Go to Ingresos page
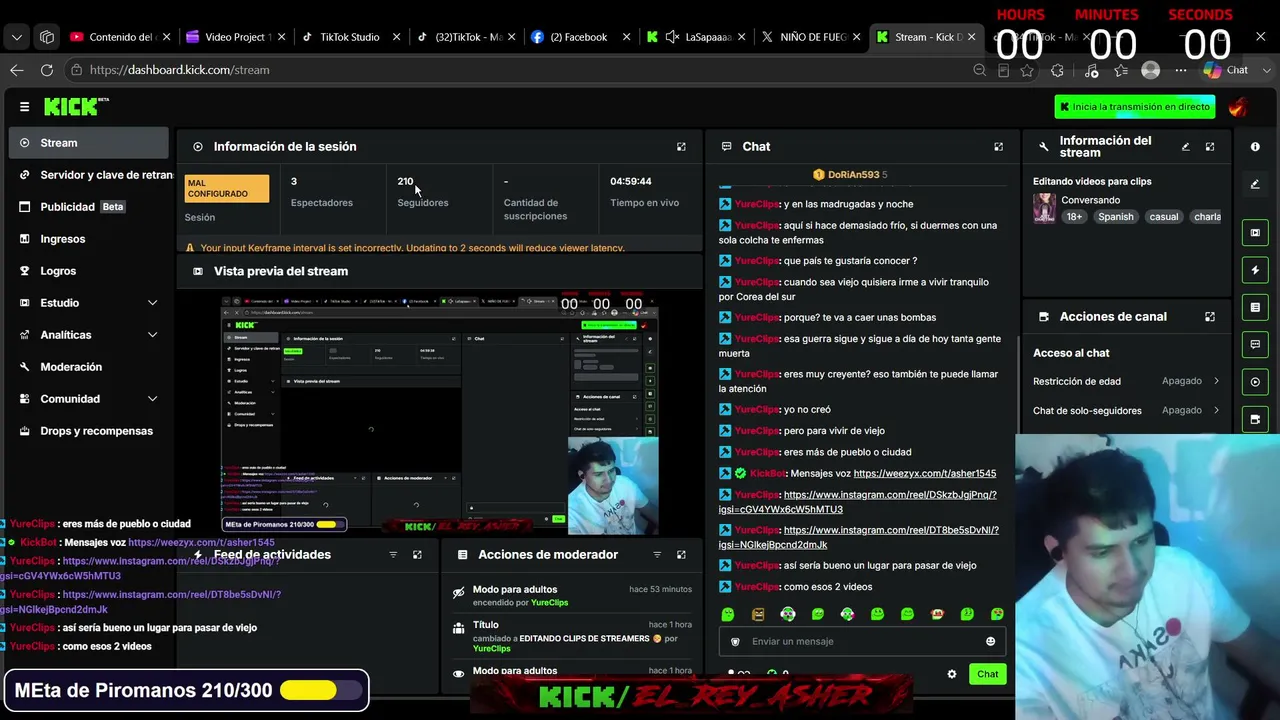Screen dimensions: 1280x720 [x=88, y=239]
